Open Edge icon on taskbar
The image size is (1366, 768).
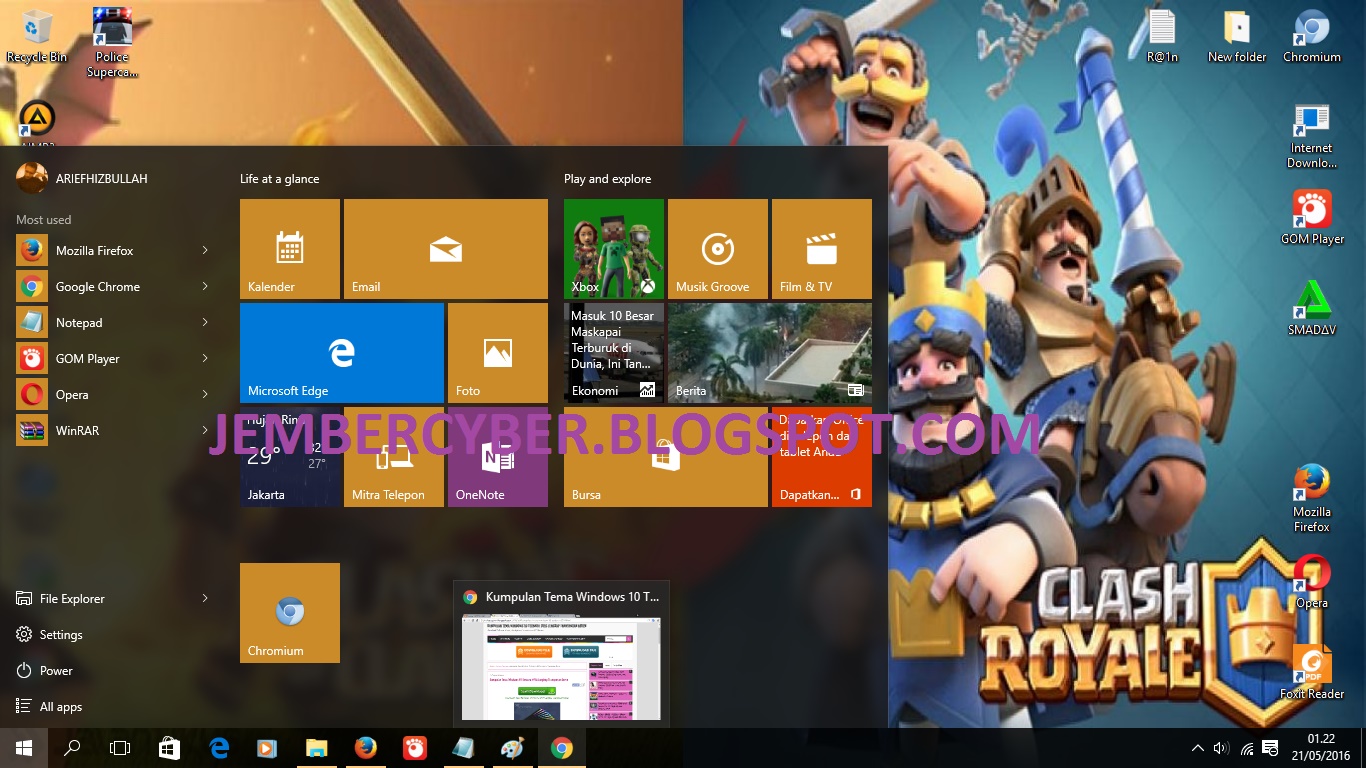(x=219, y=748)
